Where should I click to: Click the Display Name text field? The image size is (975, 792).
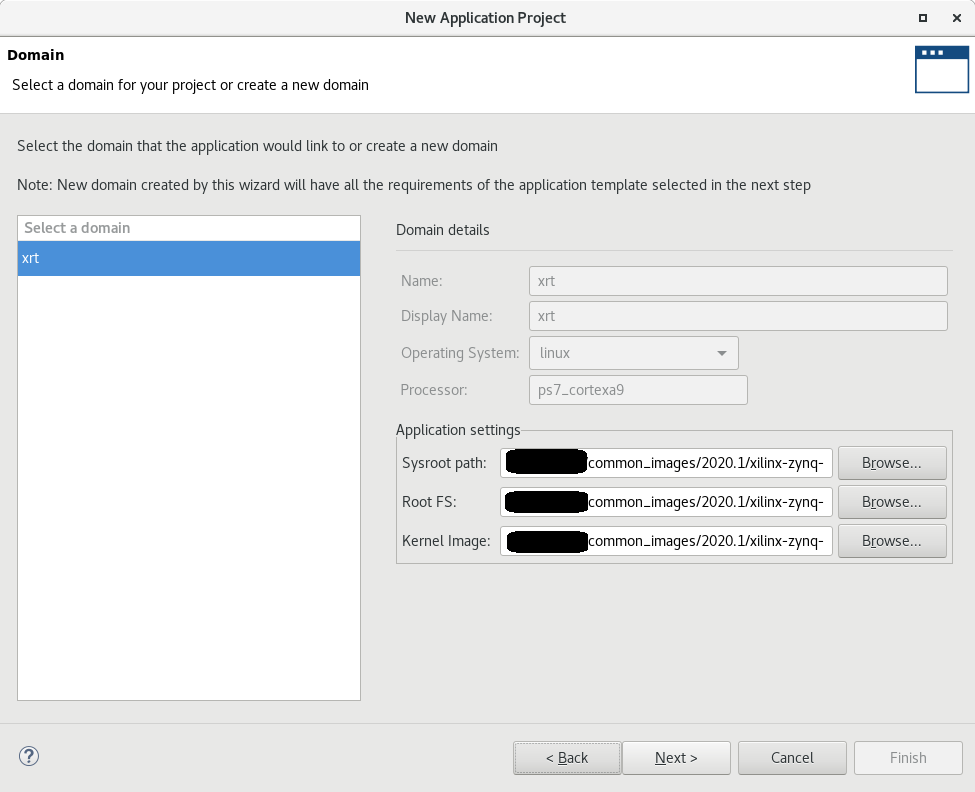pyautogui.click(x=737, y=316)
